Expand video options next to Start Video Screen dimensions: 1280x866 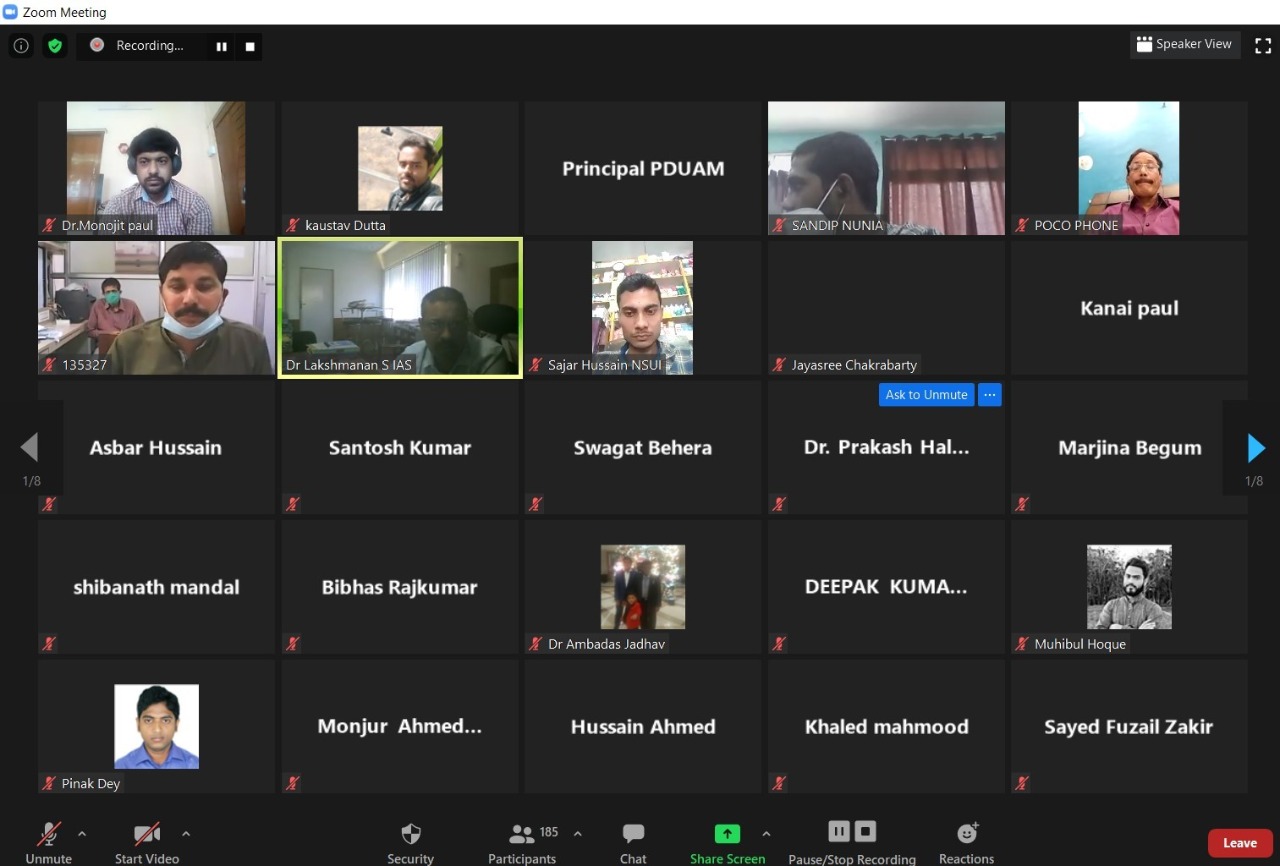186,833
